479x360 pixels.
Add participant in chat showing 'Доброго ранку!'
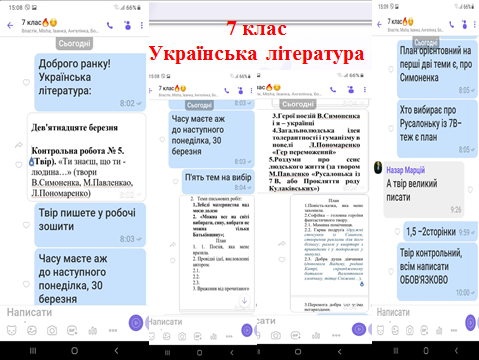click(127, 25)
